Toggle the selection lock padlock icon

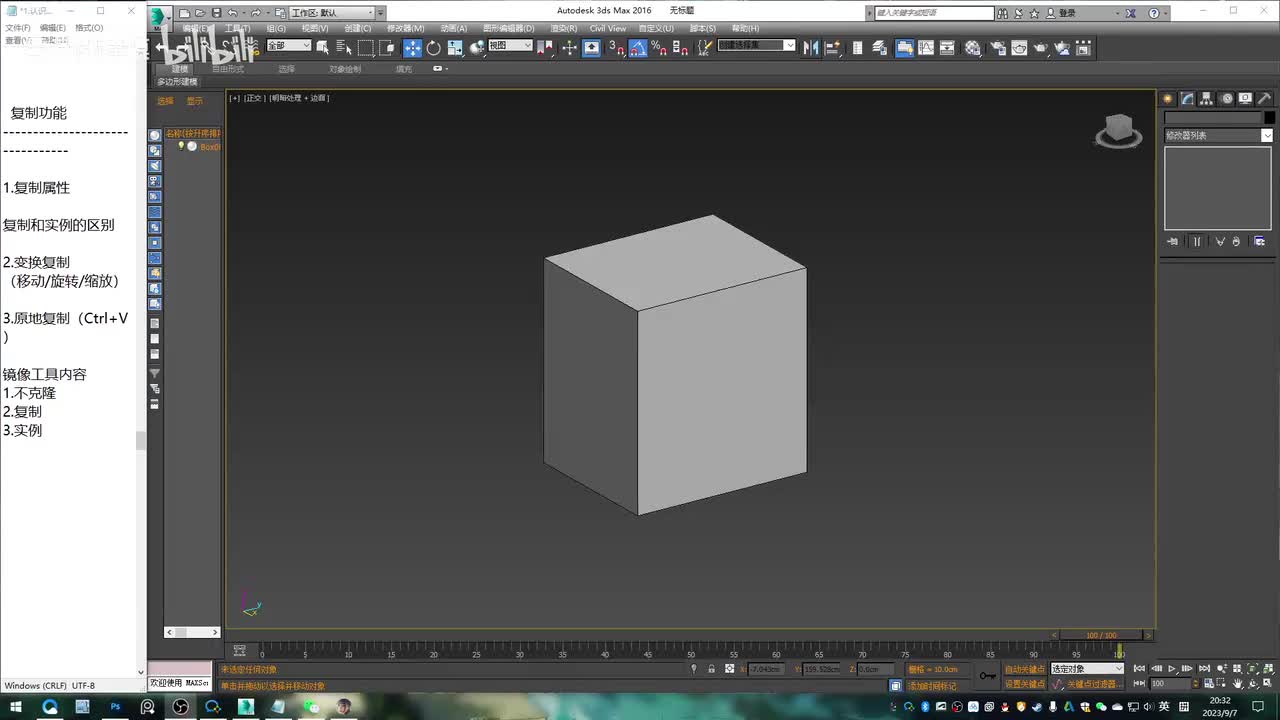click(711, 669)
